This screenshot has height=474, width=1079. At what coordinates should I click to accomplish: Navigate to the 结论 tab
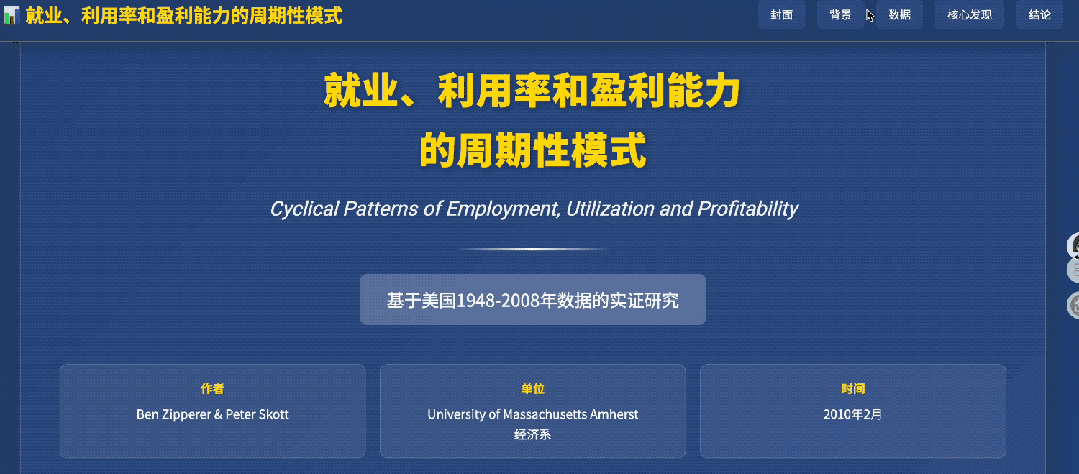(1039, 15)
